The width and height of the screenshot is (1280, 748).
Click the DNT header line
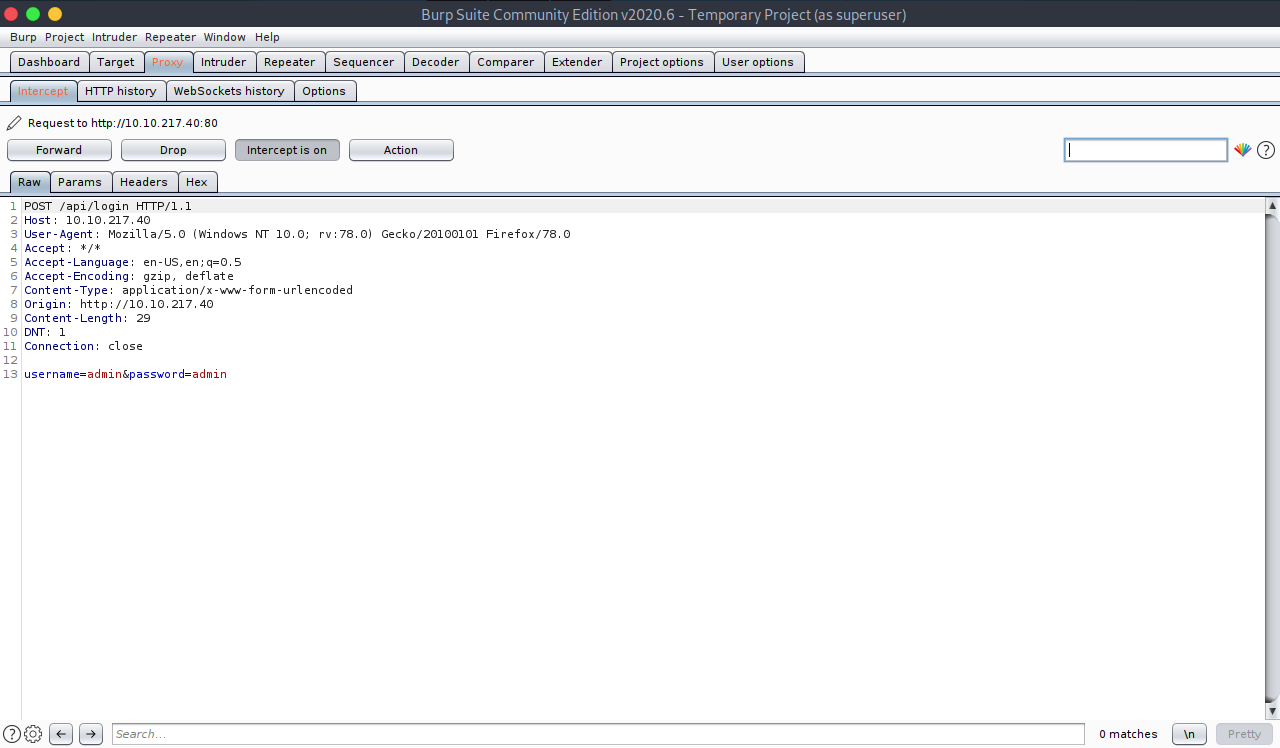coord(45,332)
